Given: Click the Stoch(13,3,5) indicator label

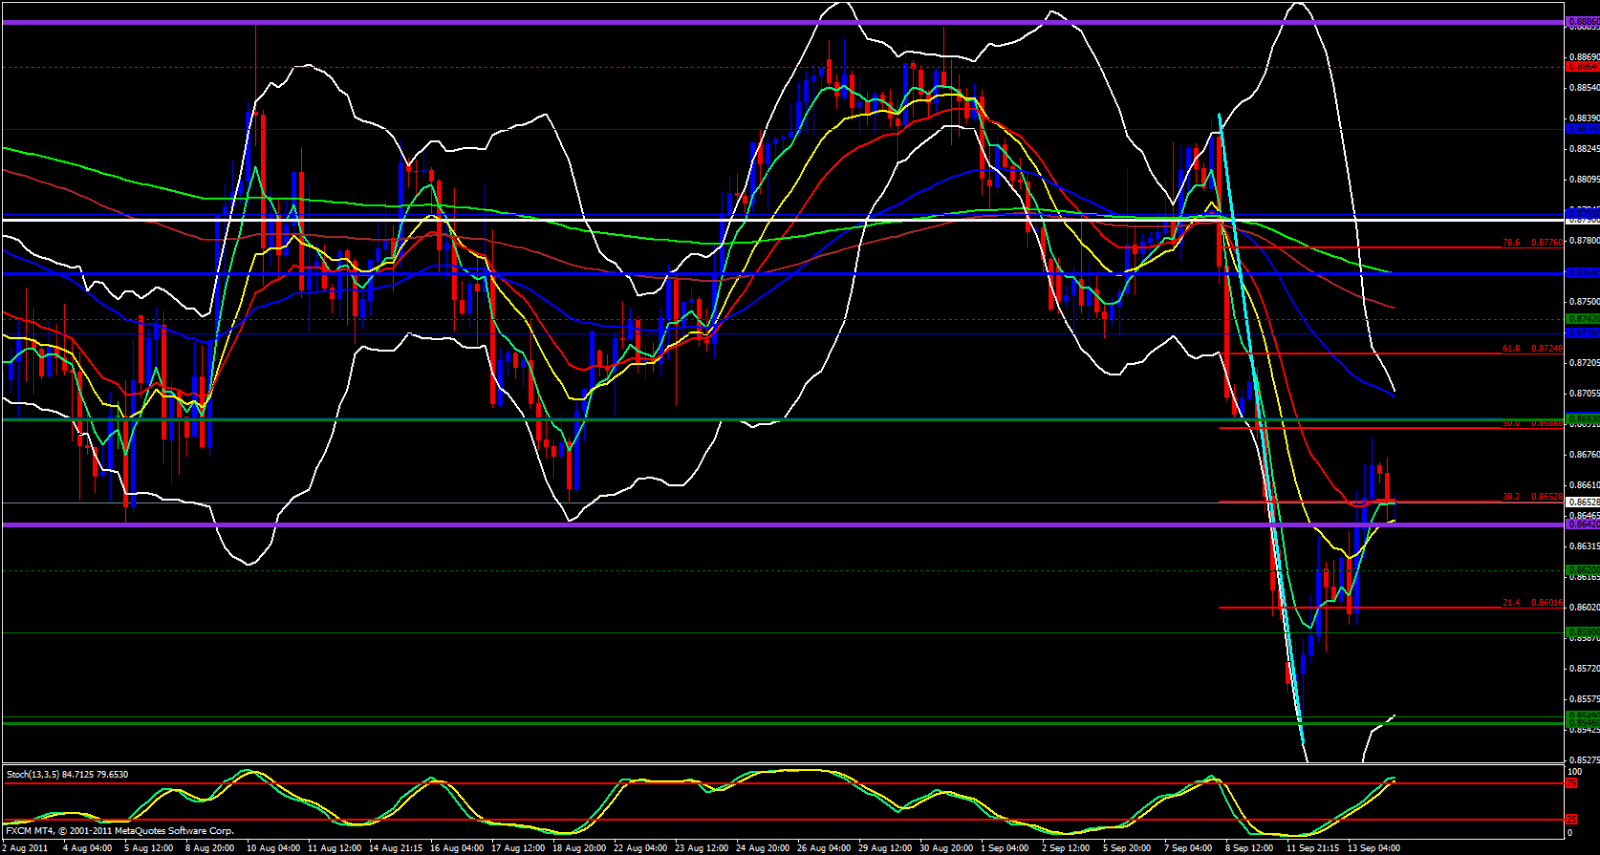Looking at the screenshot, I should [x=67, y=774].
